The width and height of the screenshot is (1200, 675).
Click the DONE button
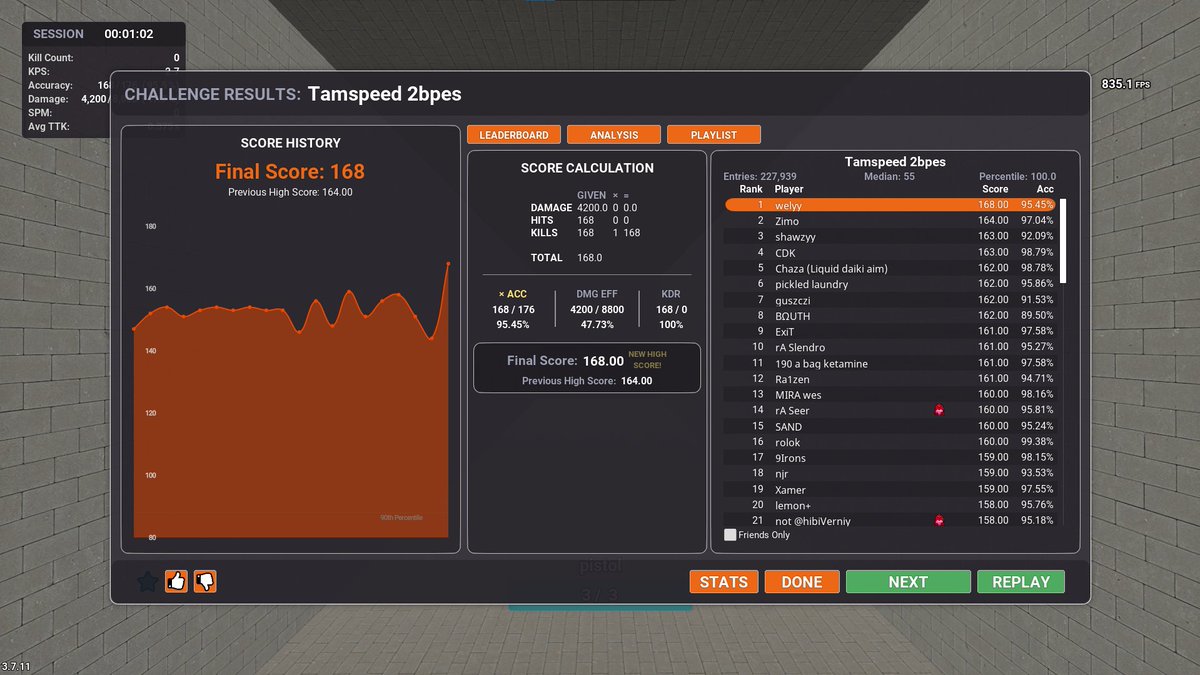802,582
